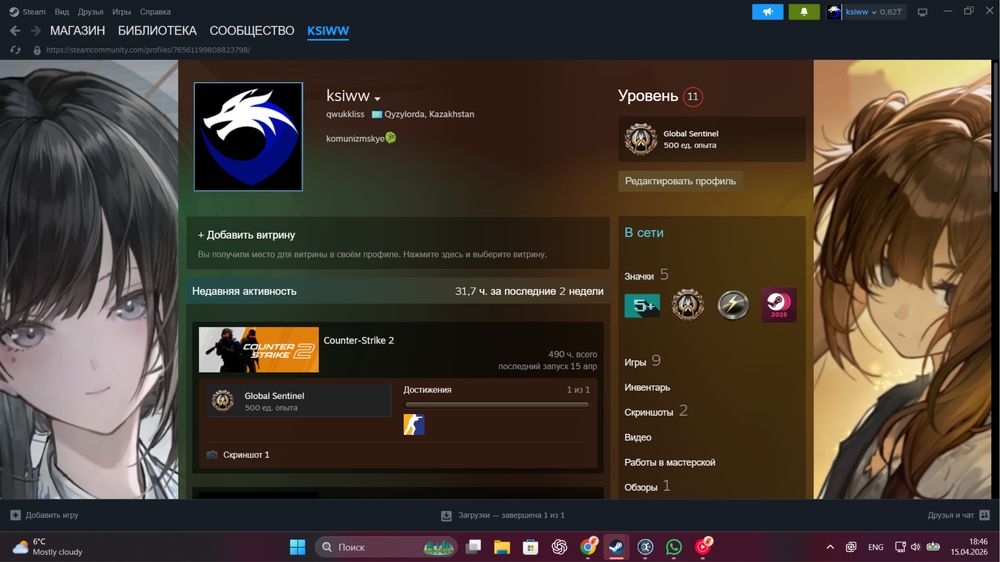The image size is (1000, 562).
Task: Click the taskbar Поиск search box
Action: click(x=385, y=547)
